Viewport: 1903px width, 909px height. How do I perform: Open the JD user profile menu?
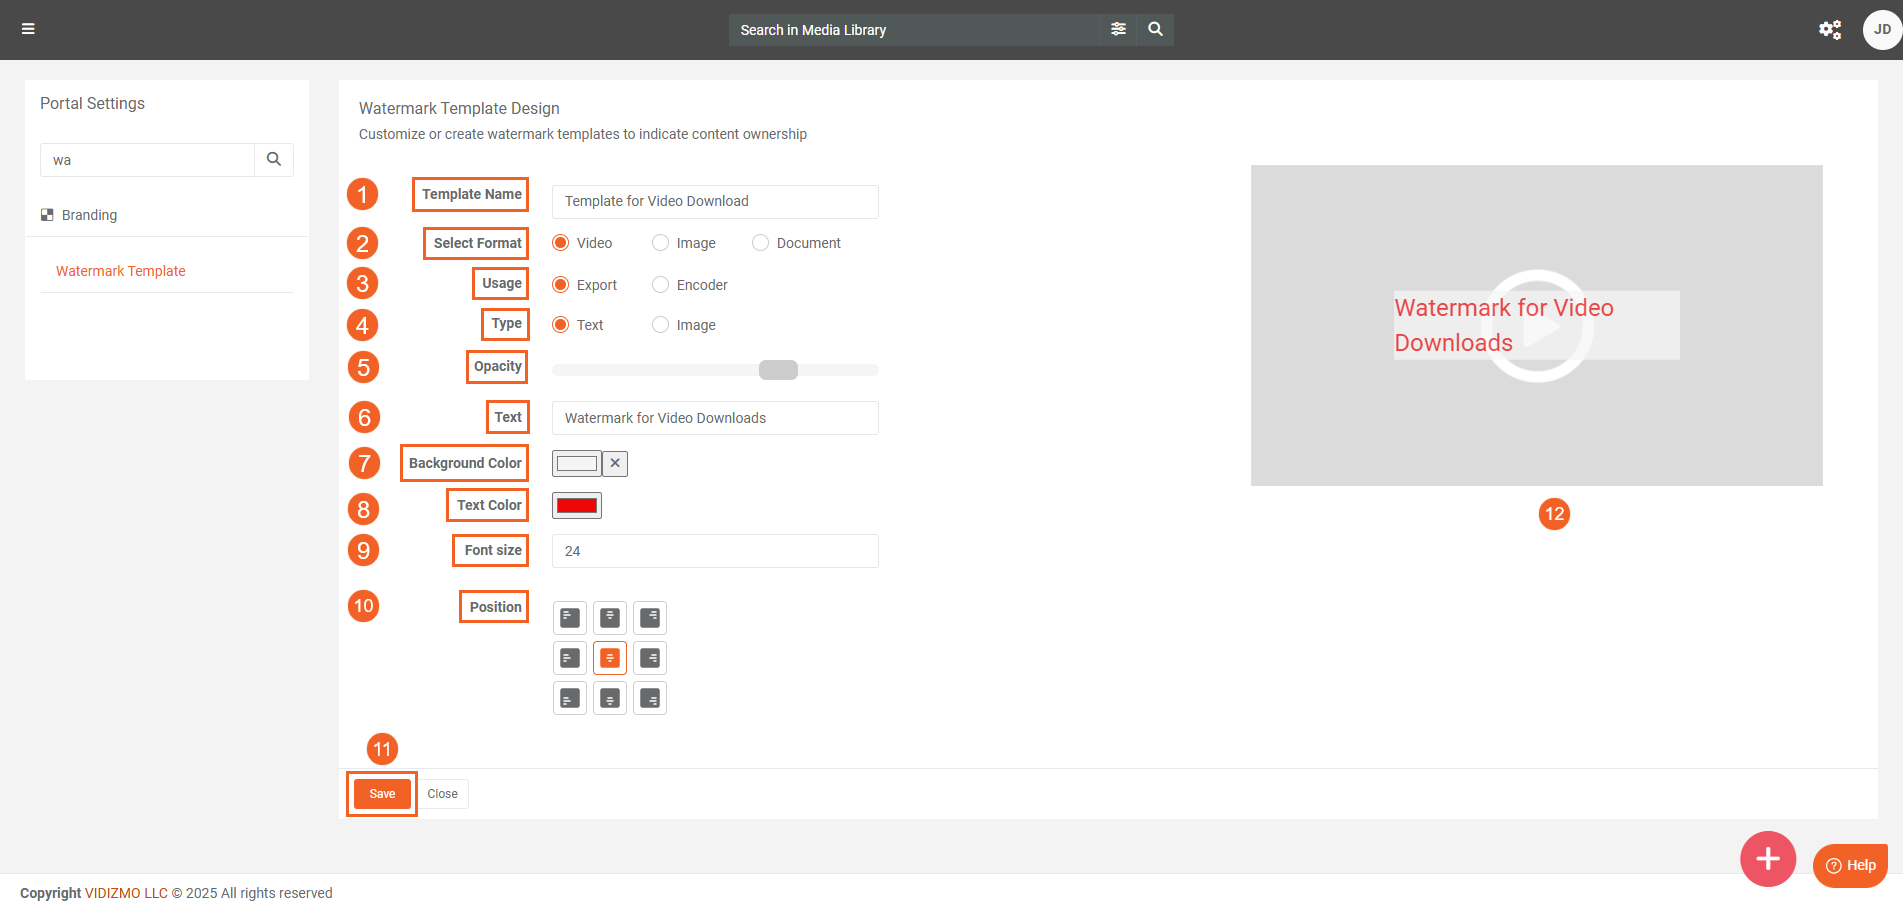coord(1881,29)
